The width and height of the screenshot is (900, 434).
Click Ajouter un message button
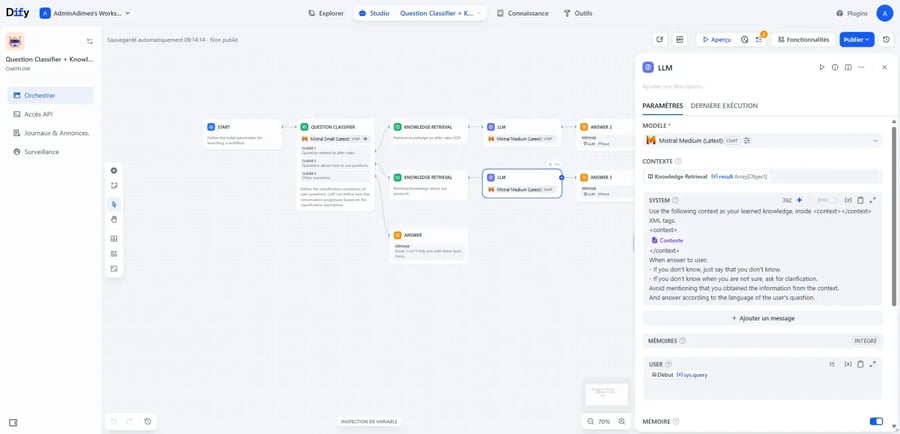click(763, 318)
